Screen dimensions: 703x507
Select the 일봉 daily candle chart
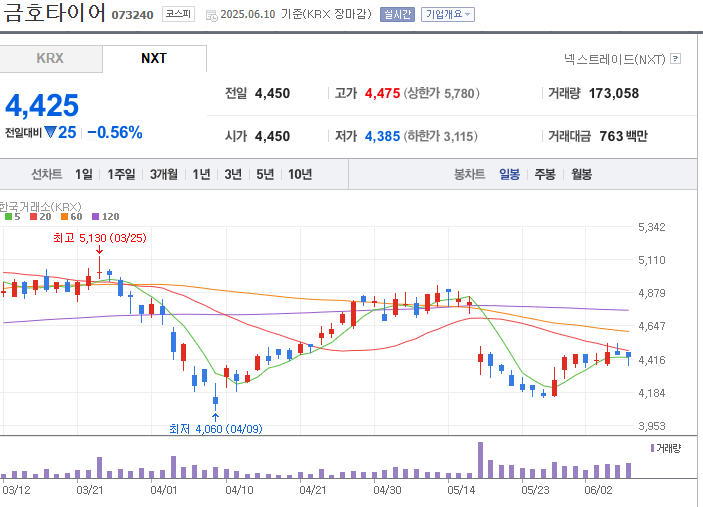tap(509, 174)
